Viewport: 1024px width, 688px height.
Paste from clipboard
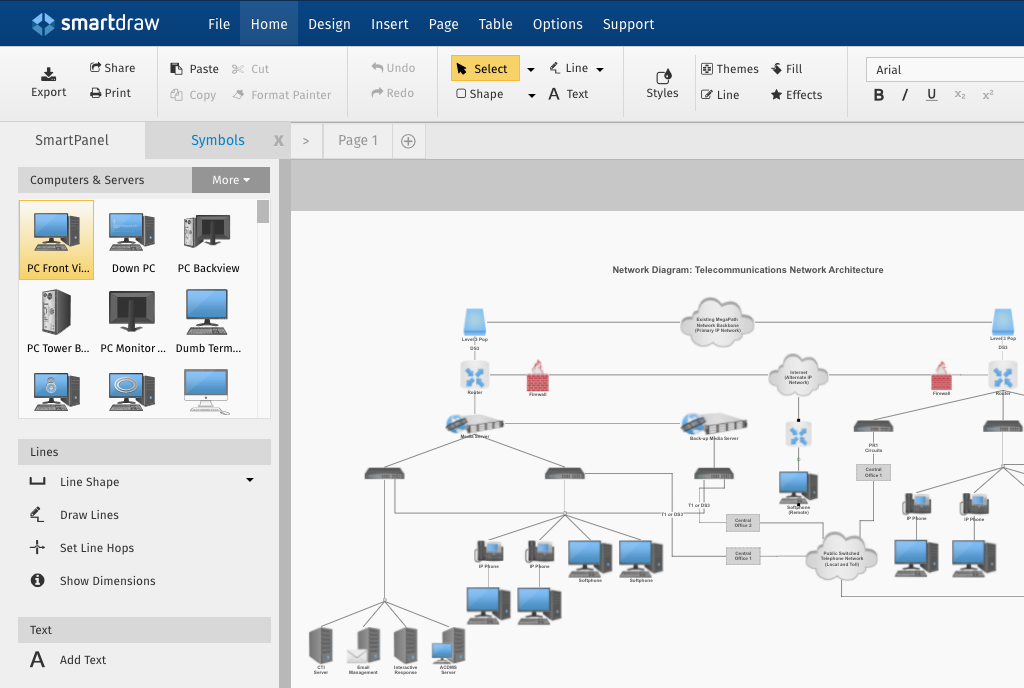(194, 69)
